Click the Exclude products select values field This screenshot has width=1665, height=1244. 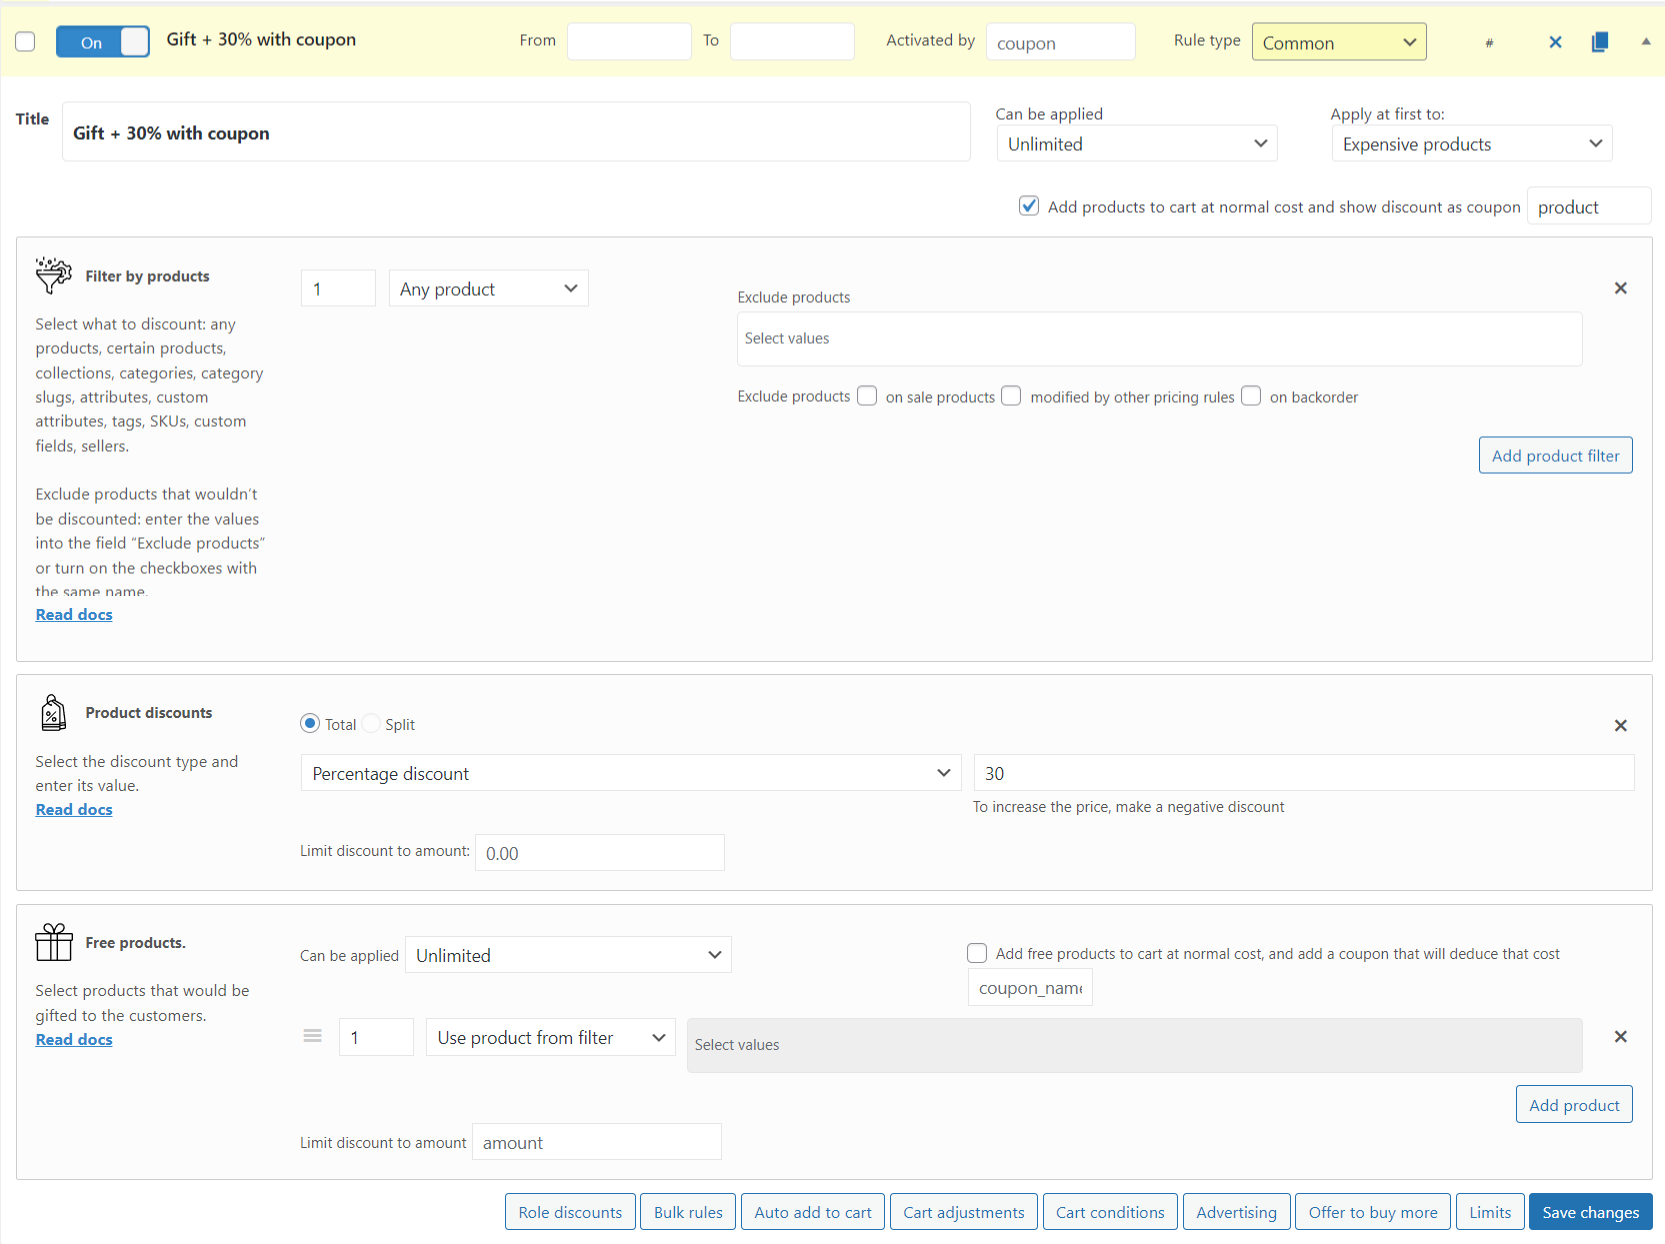pyautogui.click(x=1159, y=338)
